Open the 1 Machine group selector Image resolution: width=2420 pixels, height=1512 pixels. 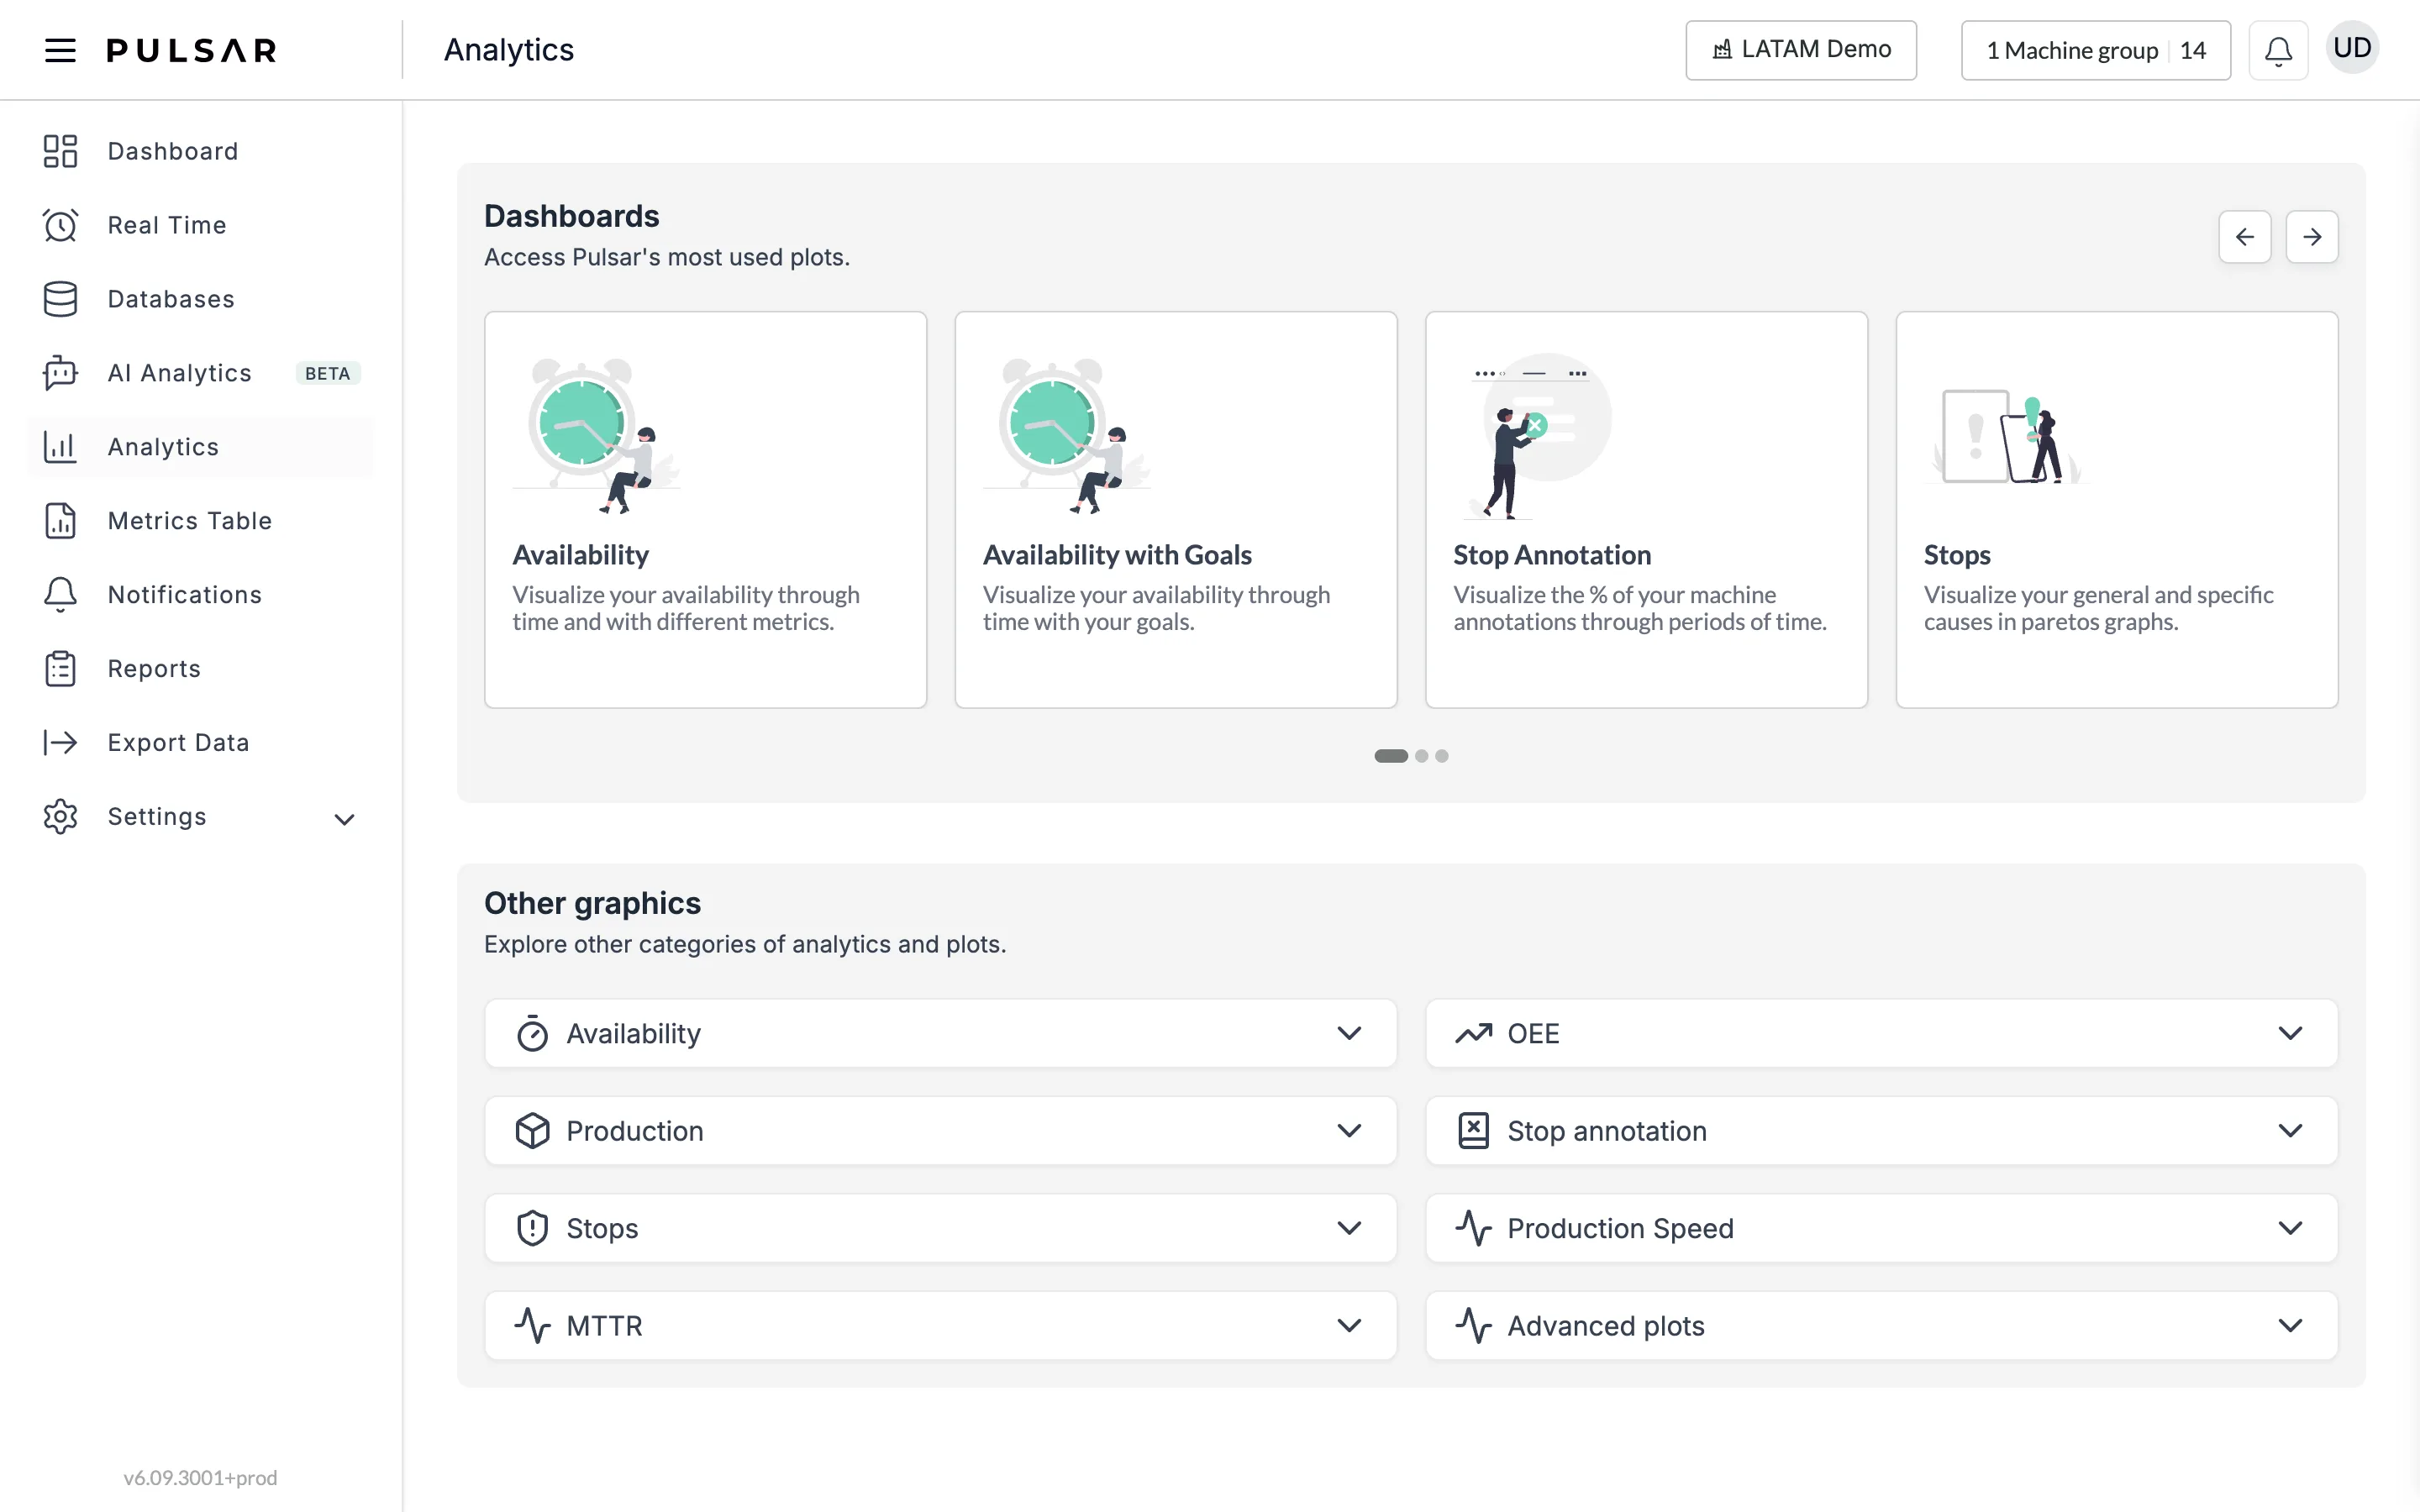(x=2095, y=50)
